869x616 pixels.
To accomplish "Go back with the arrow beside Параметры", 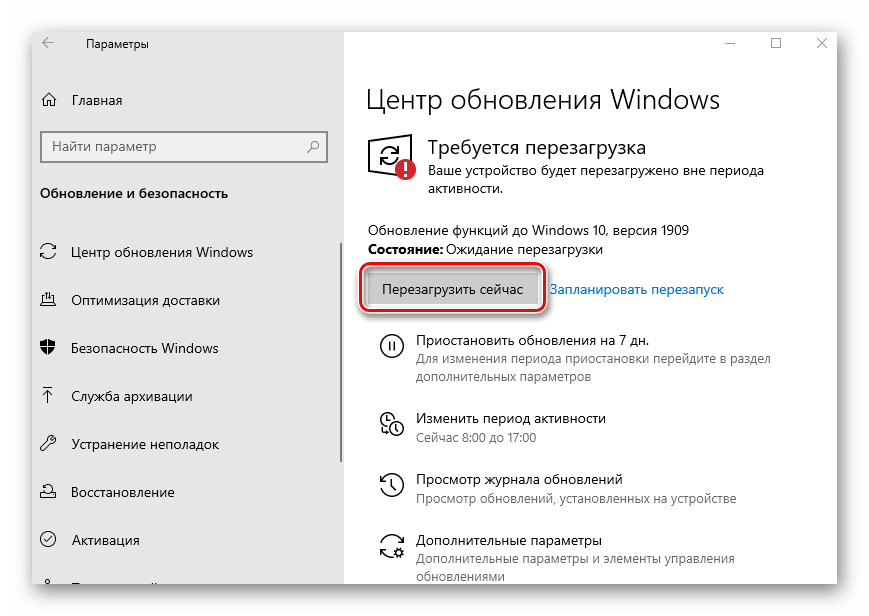I will pyautogui.click(x=48, y=43).
